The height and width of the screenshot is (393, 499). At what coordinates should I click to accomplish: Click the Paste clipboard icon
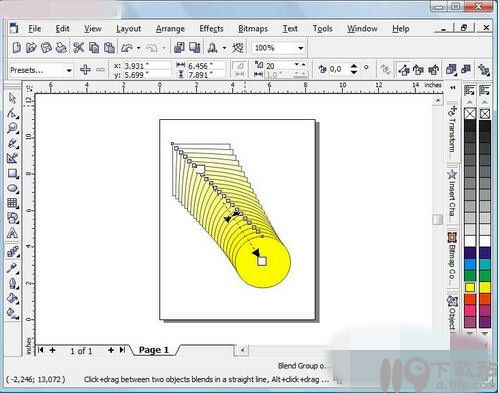[109, 48]
